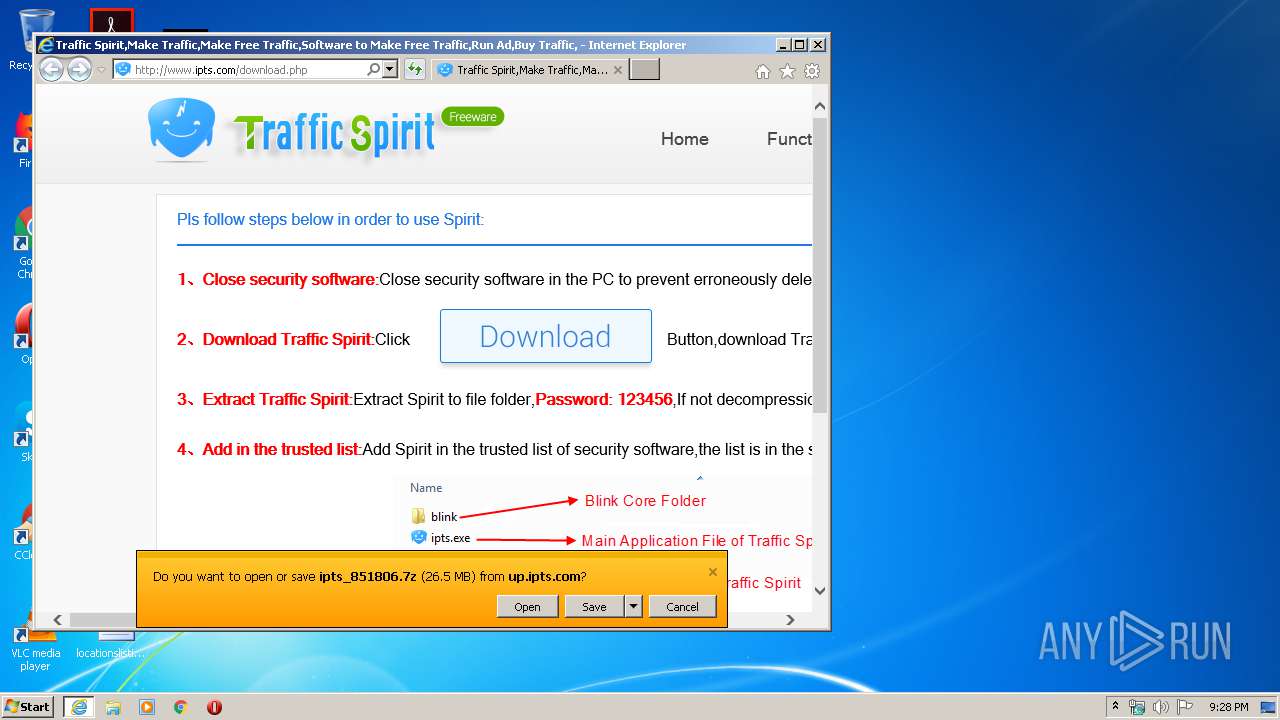Click the Freeware badge

click(472, 117)
